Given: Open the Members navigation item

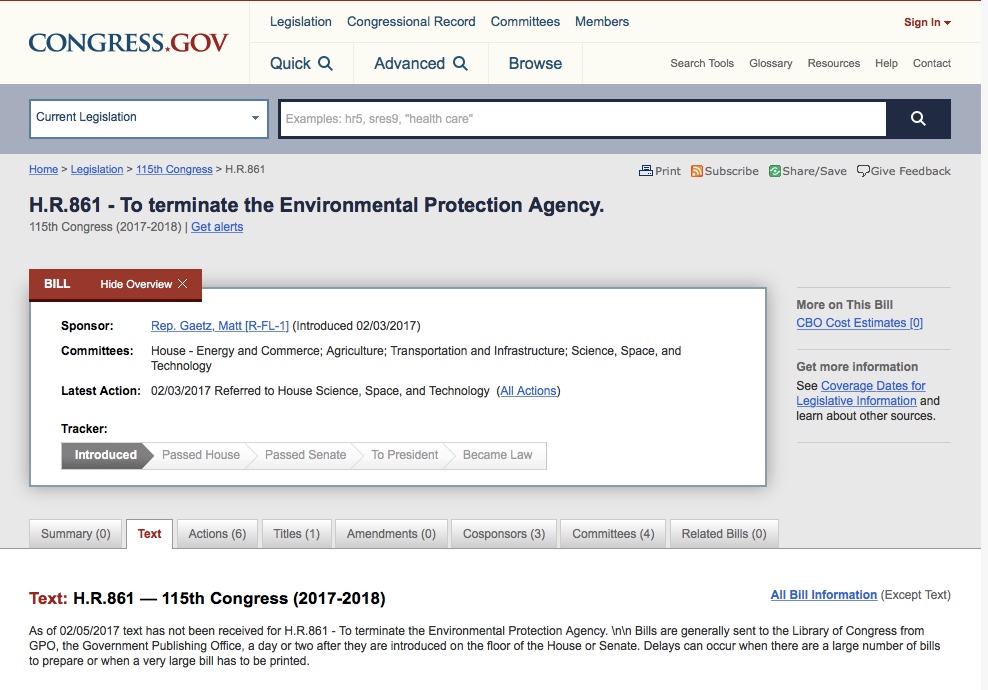Looking at the screenshot, I should (602, 21).
